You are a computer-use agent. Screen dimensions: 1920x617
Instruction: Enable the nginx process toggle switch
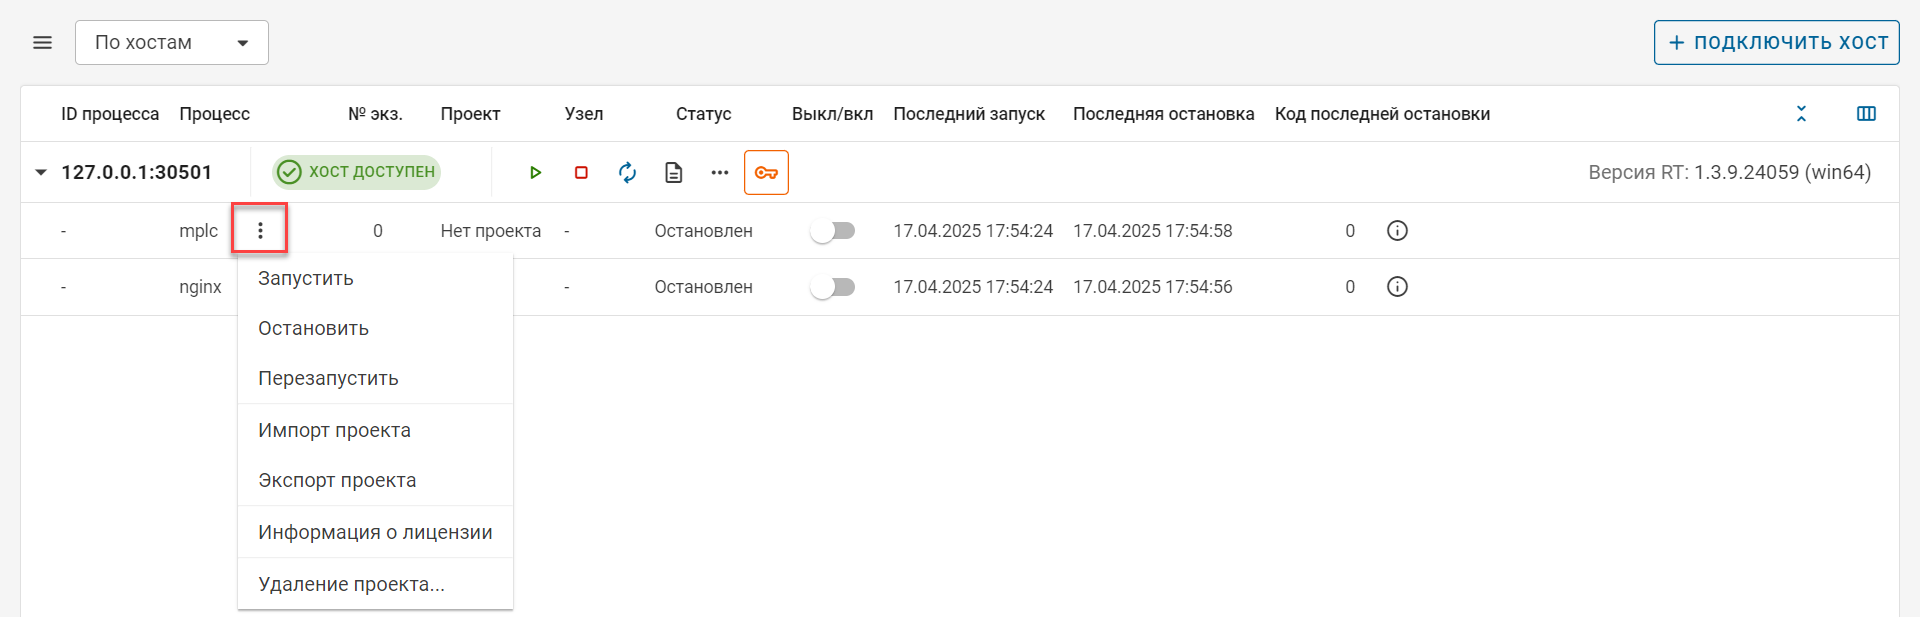click(833, 287)
